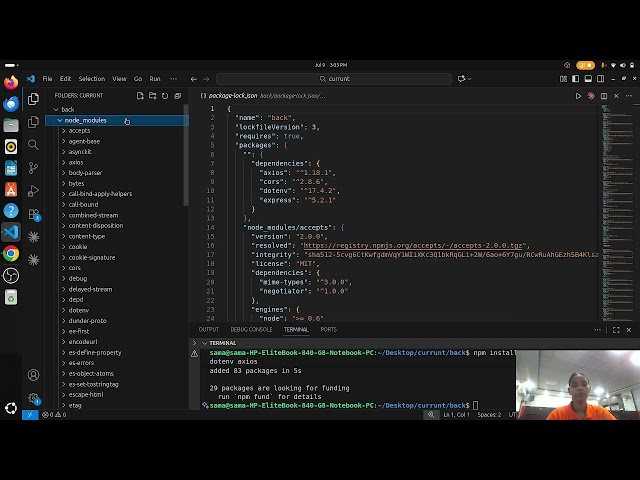
Task: Open the Go menu
Action: pyautogui.click(x=138, y=79)
